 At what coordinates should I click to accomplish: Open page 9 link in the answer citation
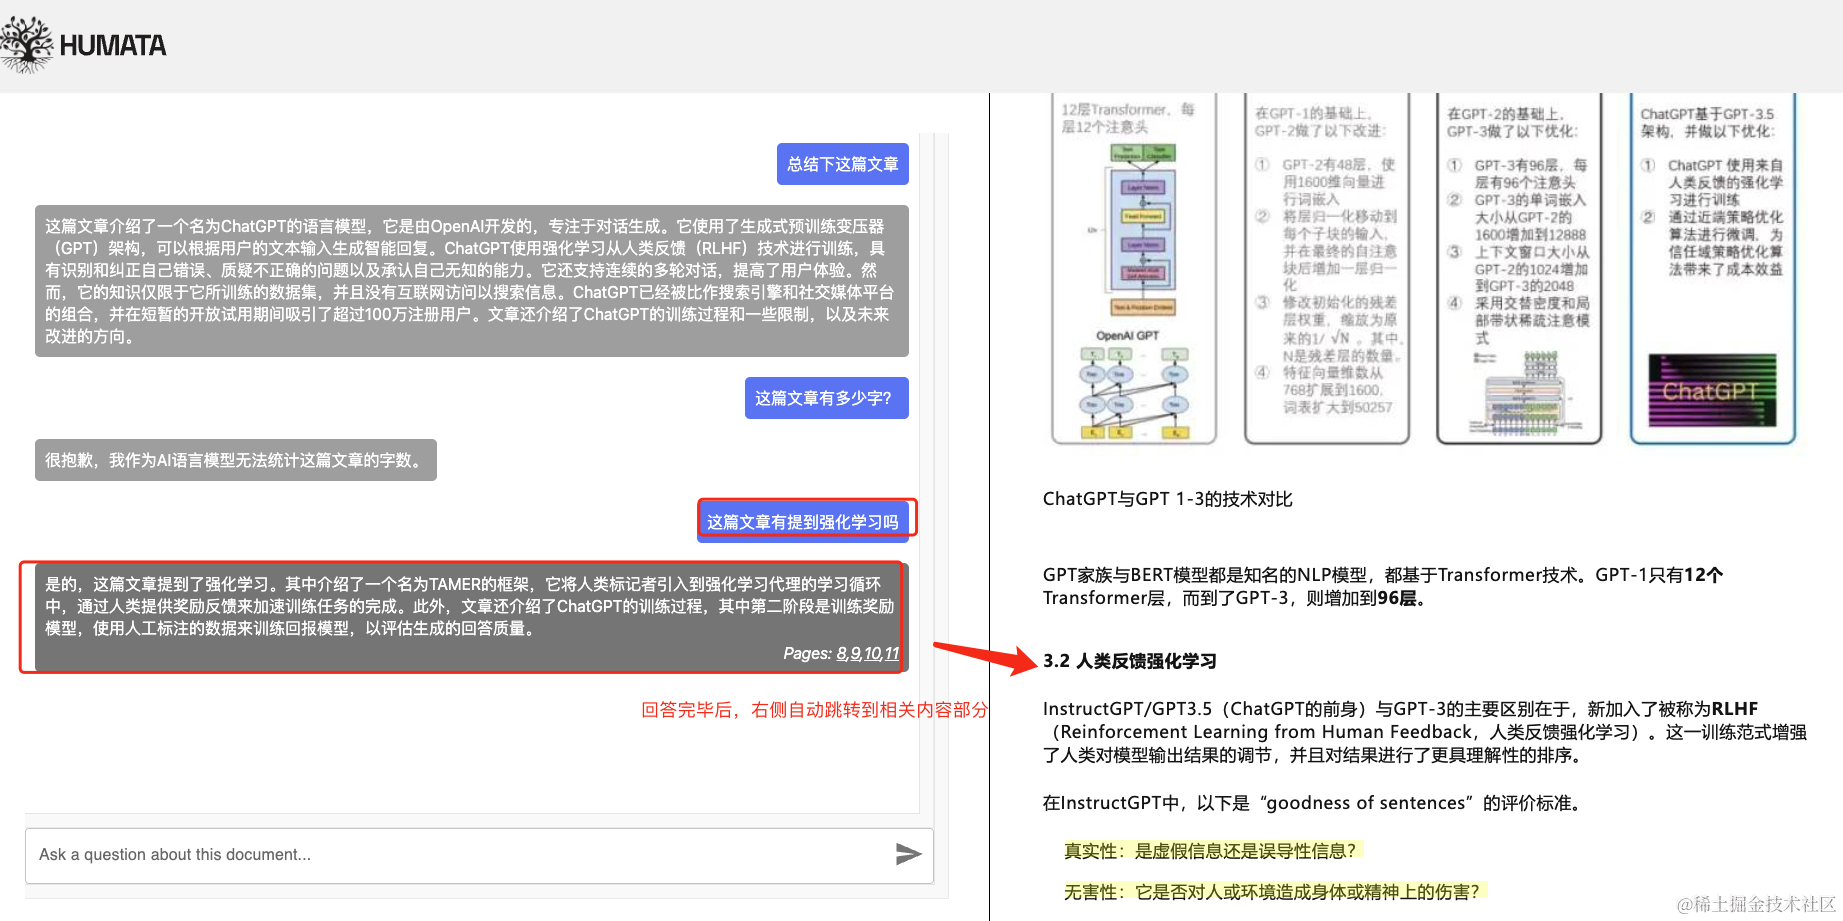(855, 654)
